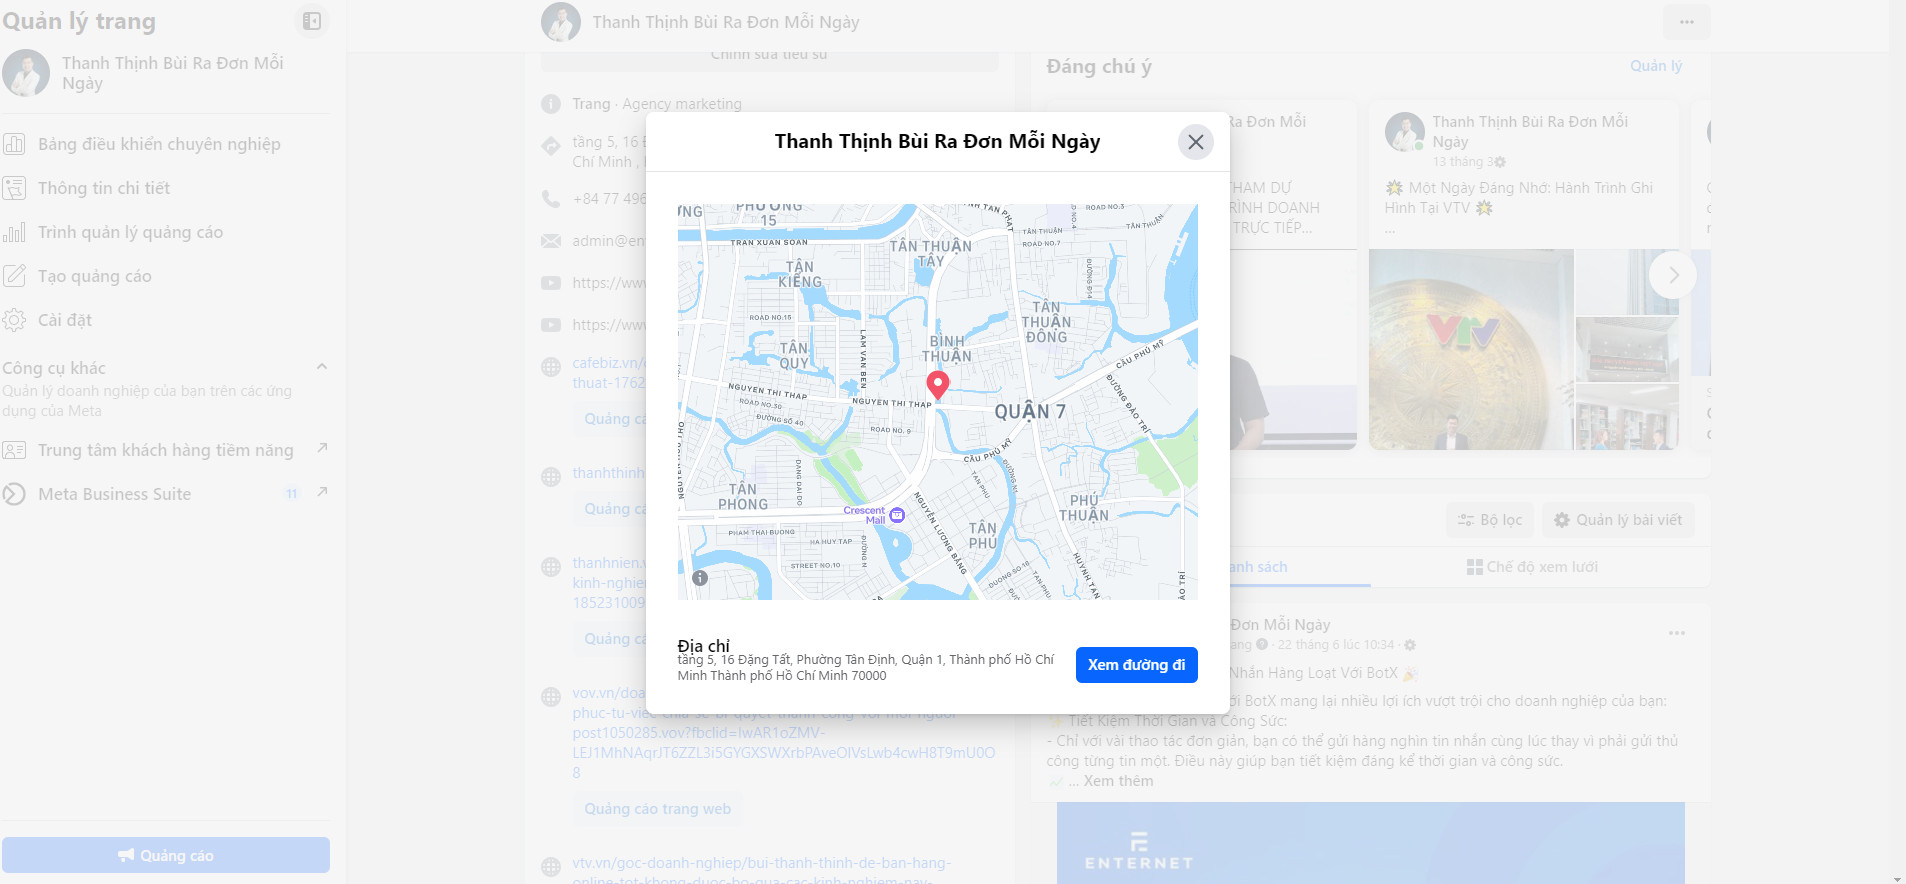This screenshot has width=1906, height=884.
Task: Click the Quảng cáo button at bottom
Action: click(x=166, y=855)
